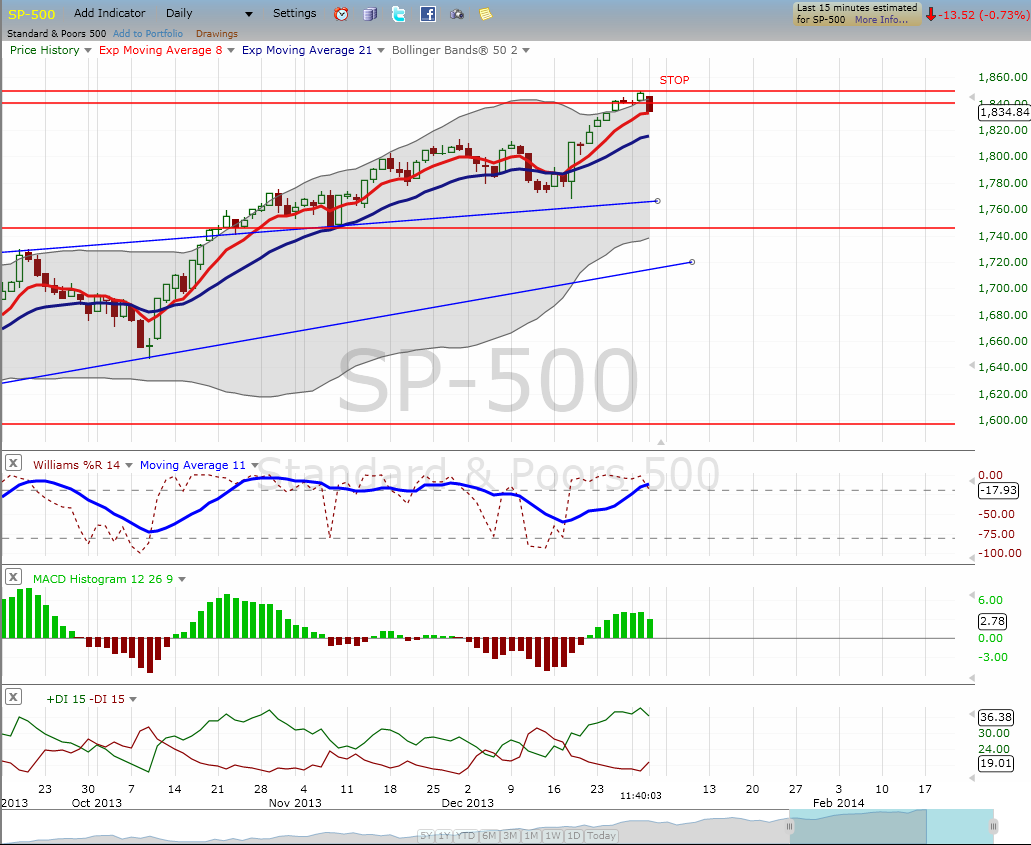Close the +DI -DI indicator panel

13,696
